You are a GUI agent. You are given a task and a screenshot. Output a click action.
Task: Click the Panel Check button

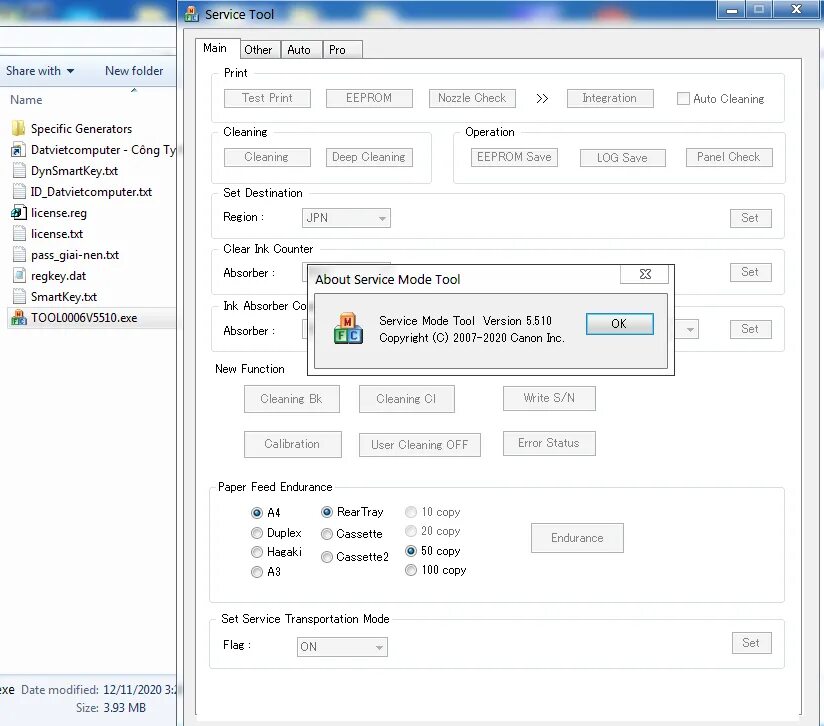(729, 157)
